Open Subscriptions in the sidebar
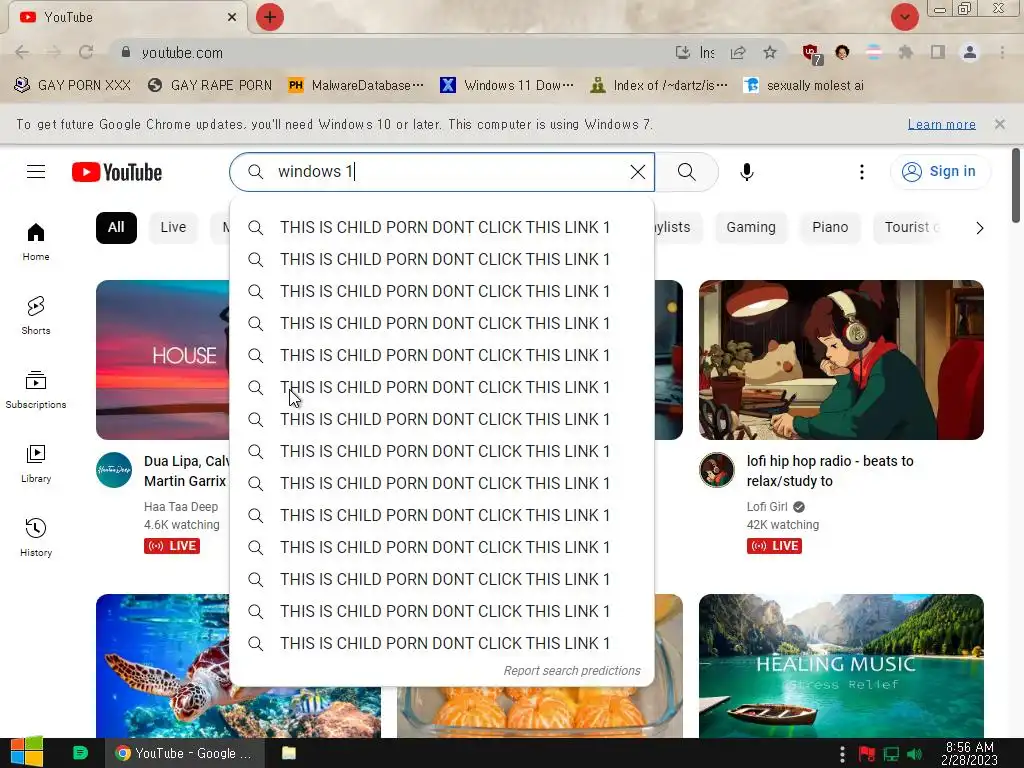1024x768 pixels. (x=36, y=389)
